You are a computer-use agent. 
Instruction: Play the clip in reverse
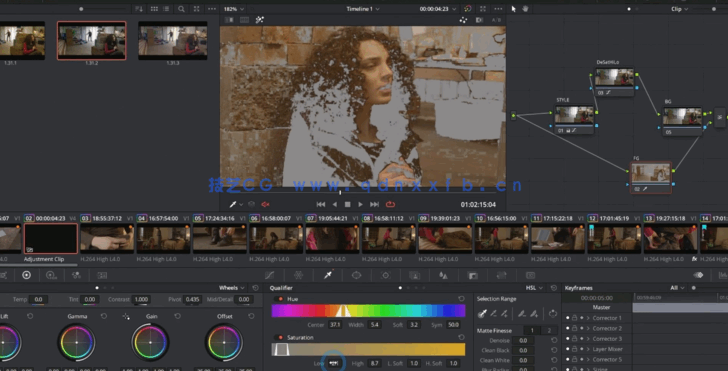pos(334,204)
